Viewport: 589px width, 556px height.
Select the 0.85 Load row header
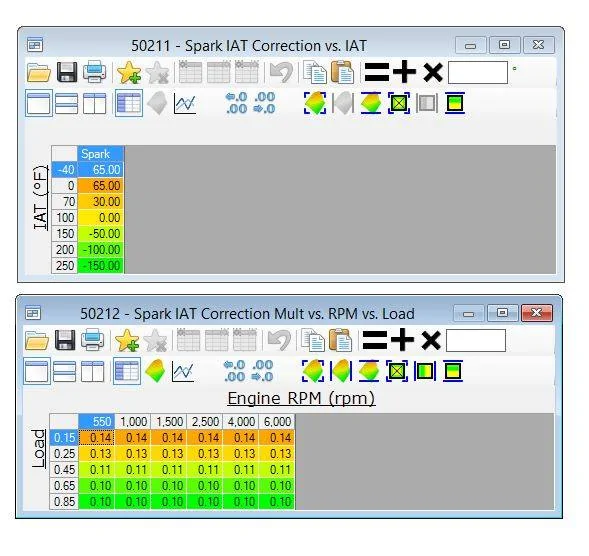[64, 502]
